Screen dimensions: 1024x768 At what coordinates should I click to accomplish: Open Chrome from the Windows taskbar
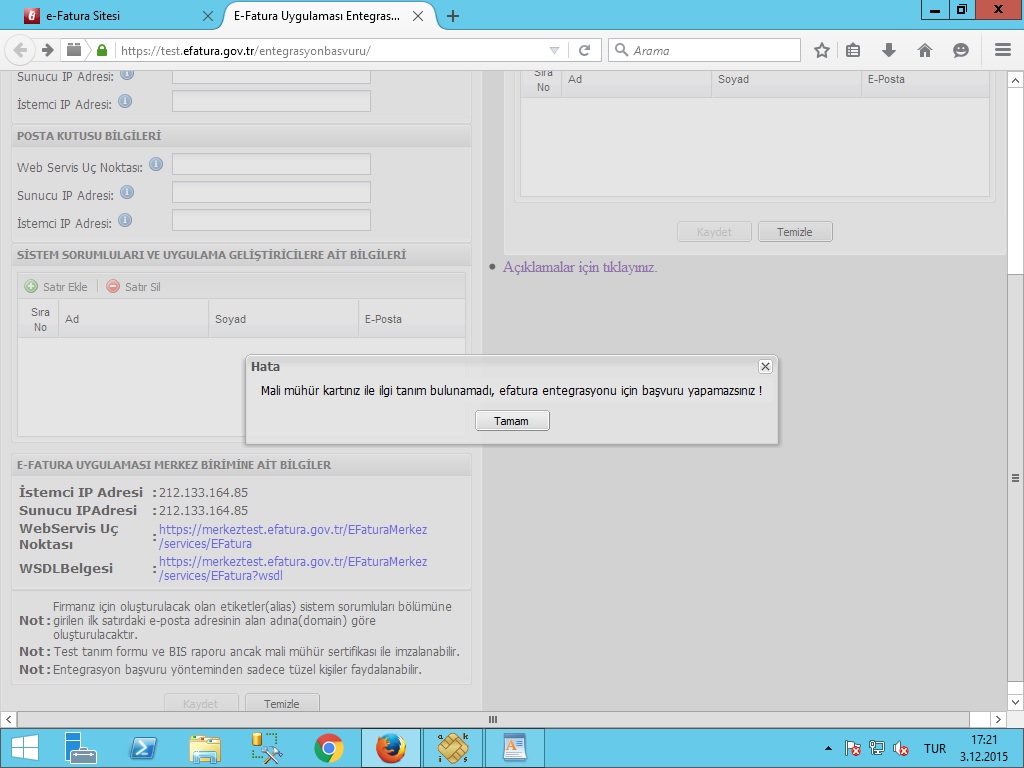pos(329,748)
